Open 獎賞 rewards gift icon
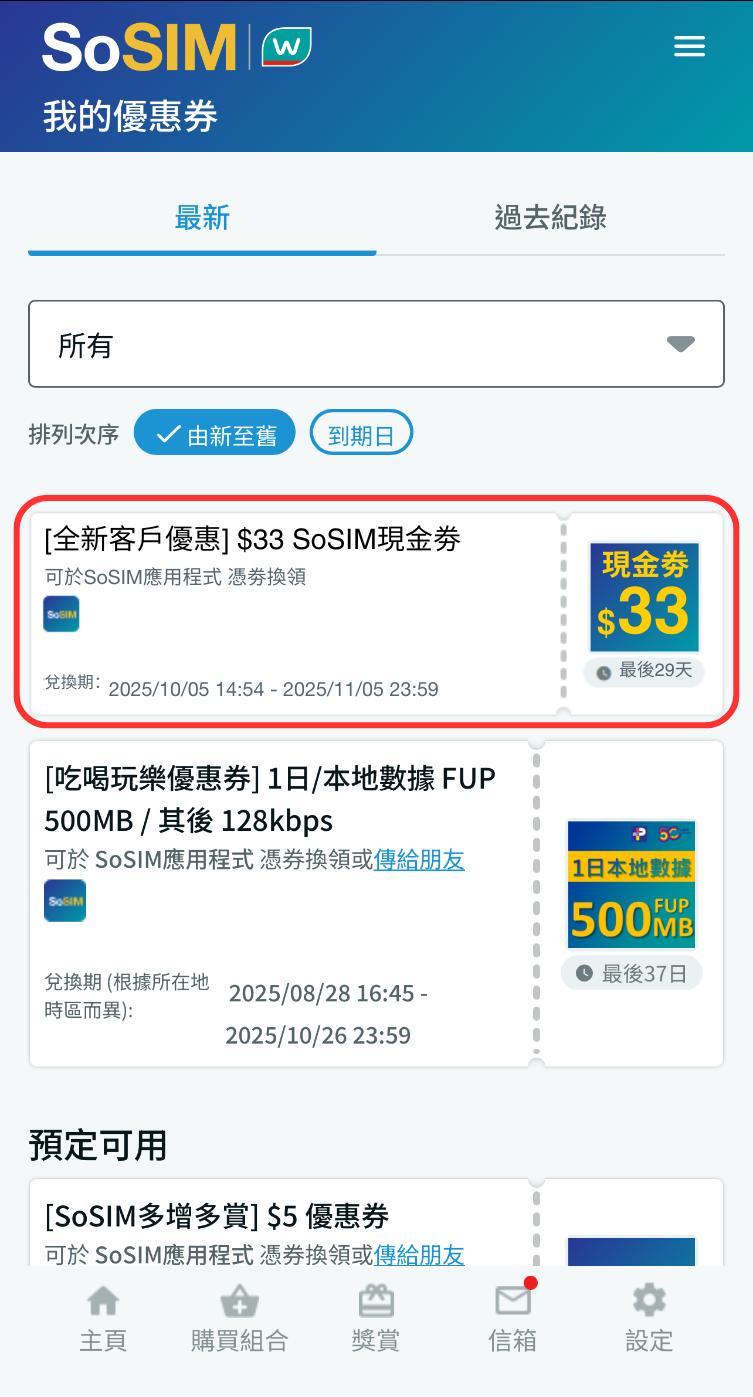 coord(376,1301)
